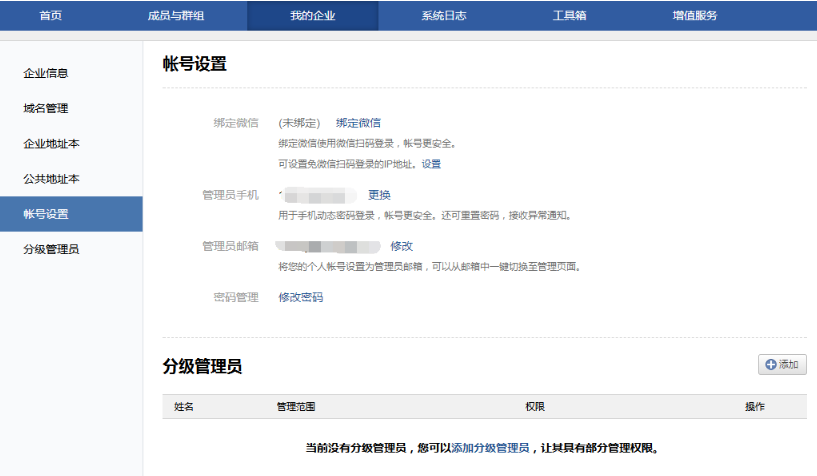
Task: Click the 绑定微信 link
Action: coord(358,123)
